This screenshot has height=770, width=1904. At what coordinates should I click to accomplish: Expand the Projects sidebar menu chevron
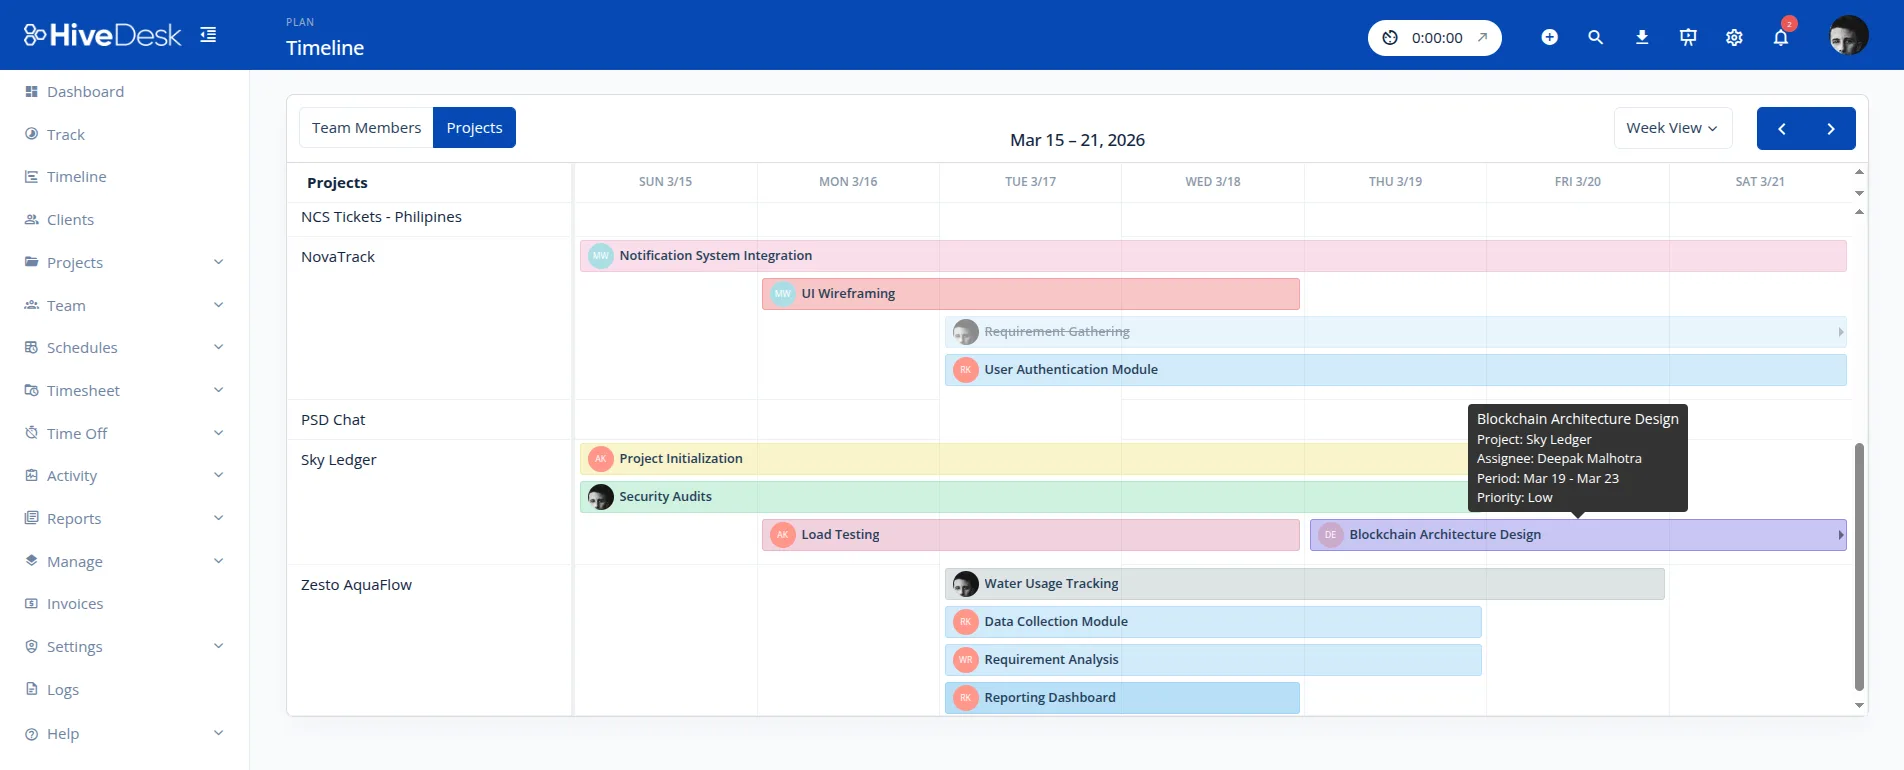[218, 262]
